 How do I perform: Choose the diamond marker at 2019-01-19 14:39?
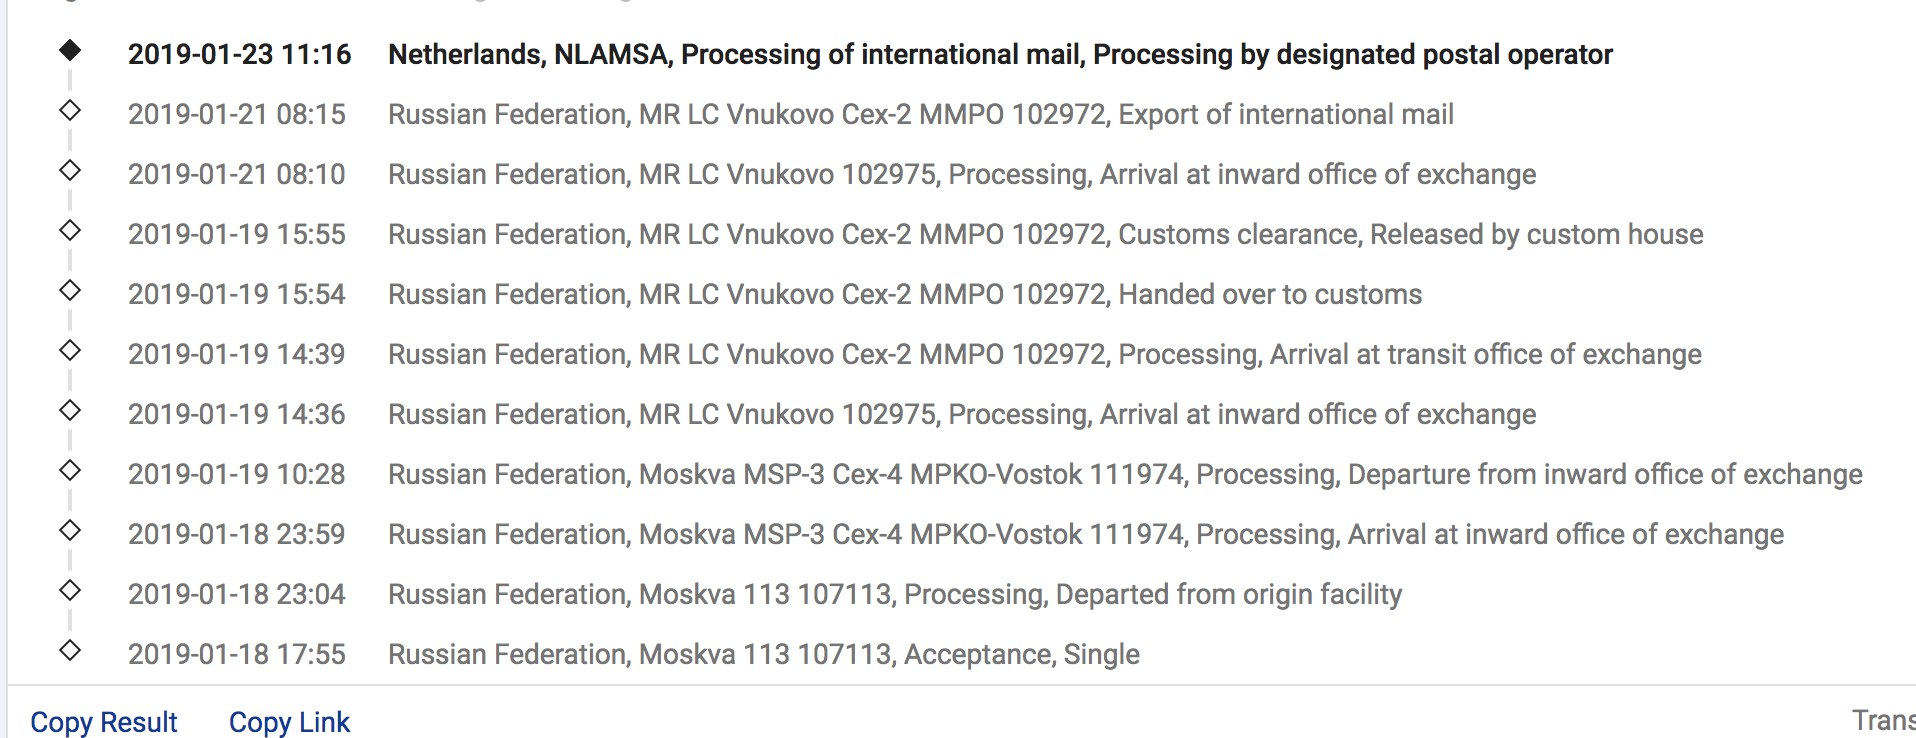click(70, 350)
